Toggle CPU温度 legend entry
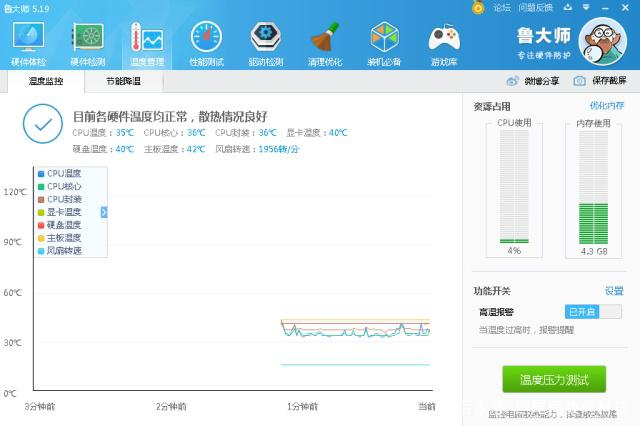 60,173
